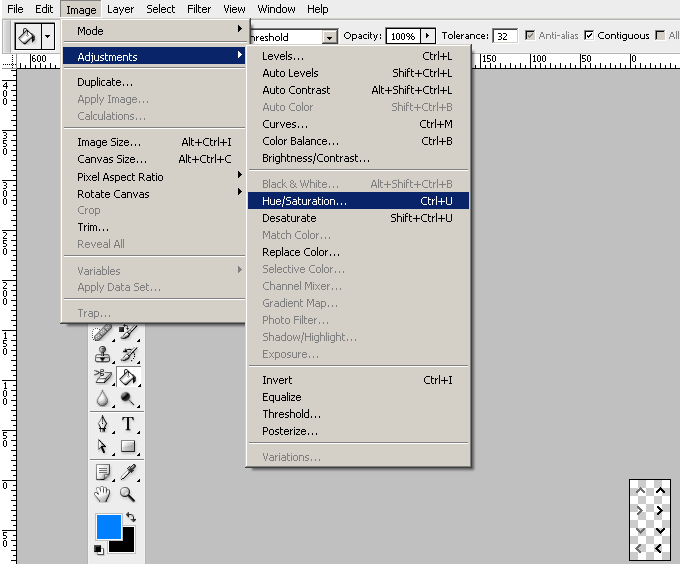This screenshot has height=564, width=680.
Task: Select the Clone Stamp tool
Action: pyautogui.click(x=103, y=355)
